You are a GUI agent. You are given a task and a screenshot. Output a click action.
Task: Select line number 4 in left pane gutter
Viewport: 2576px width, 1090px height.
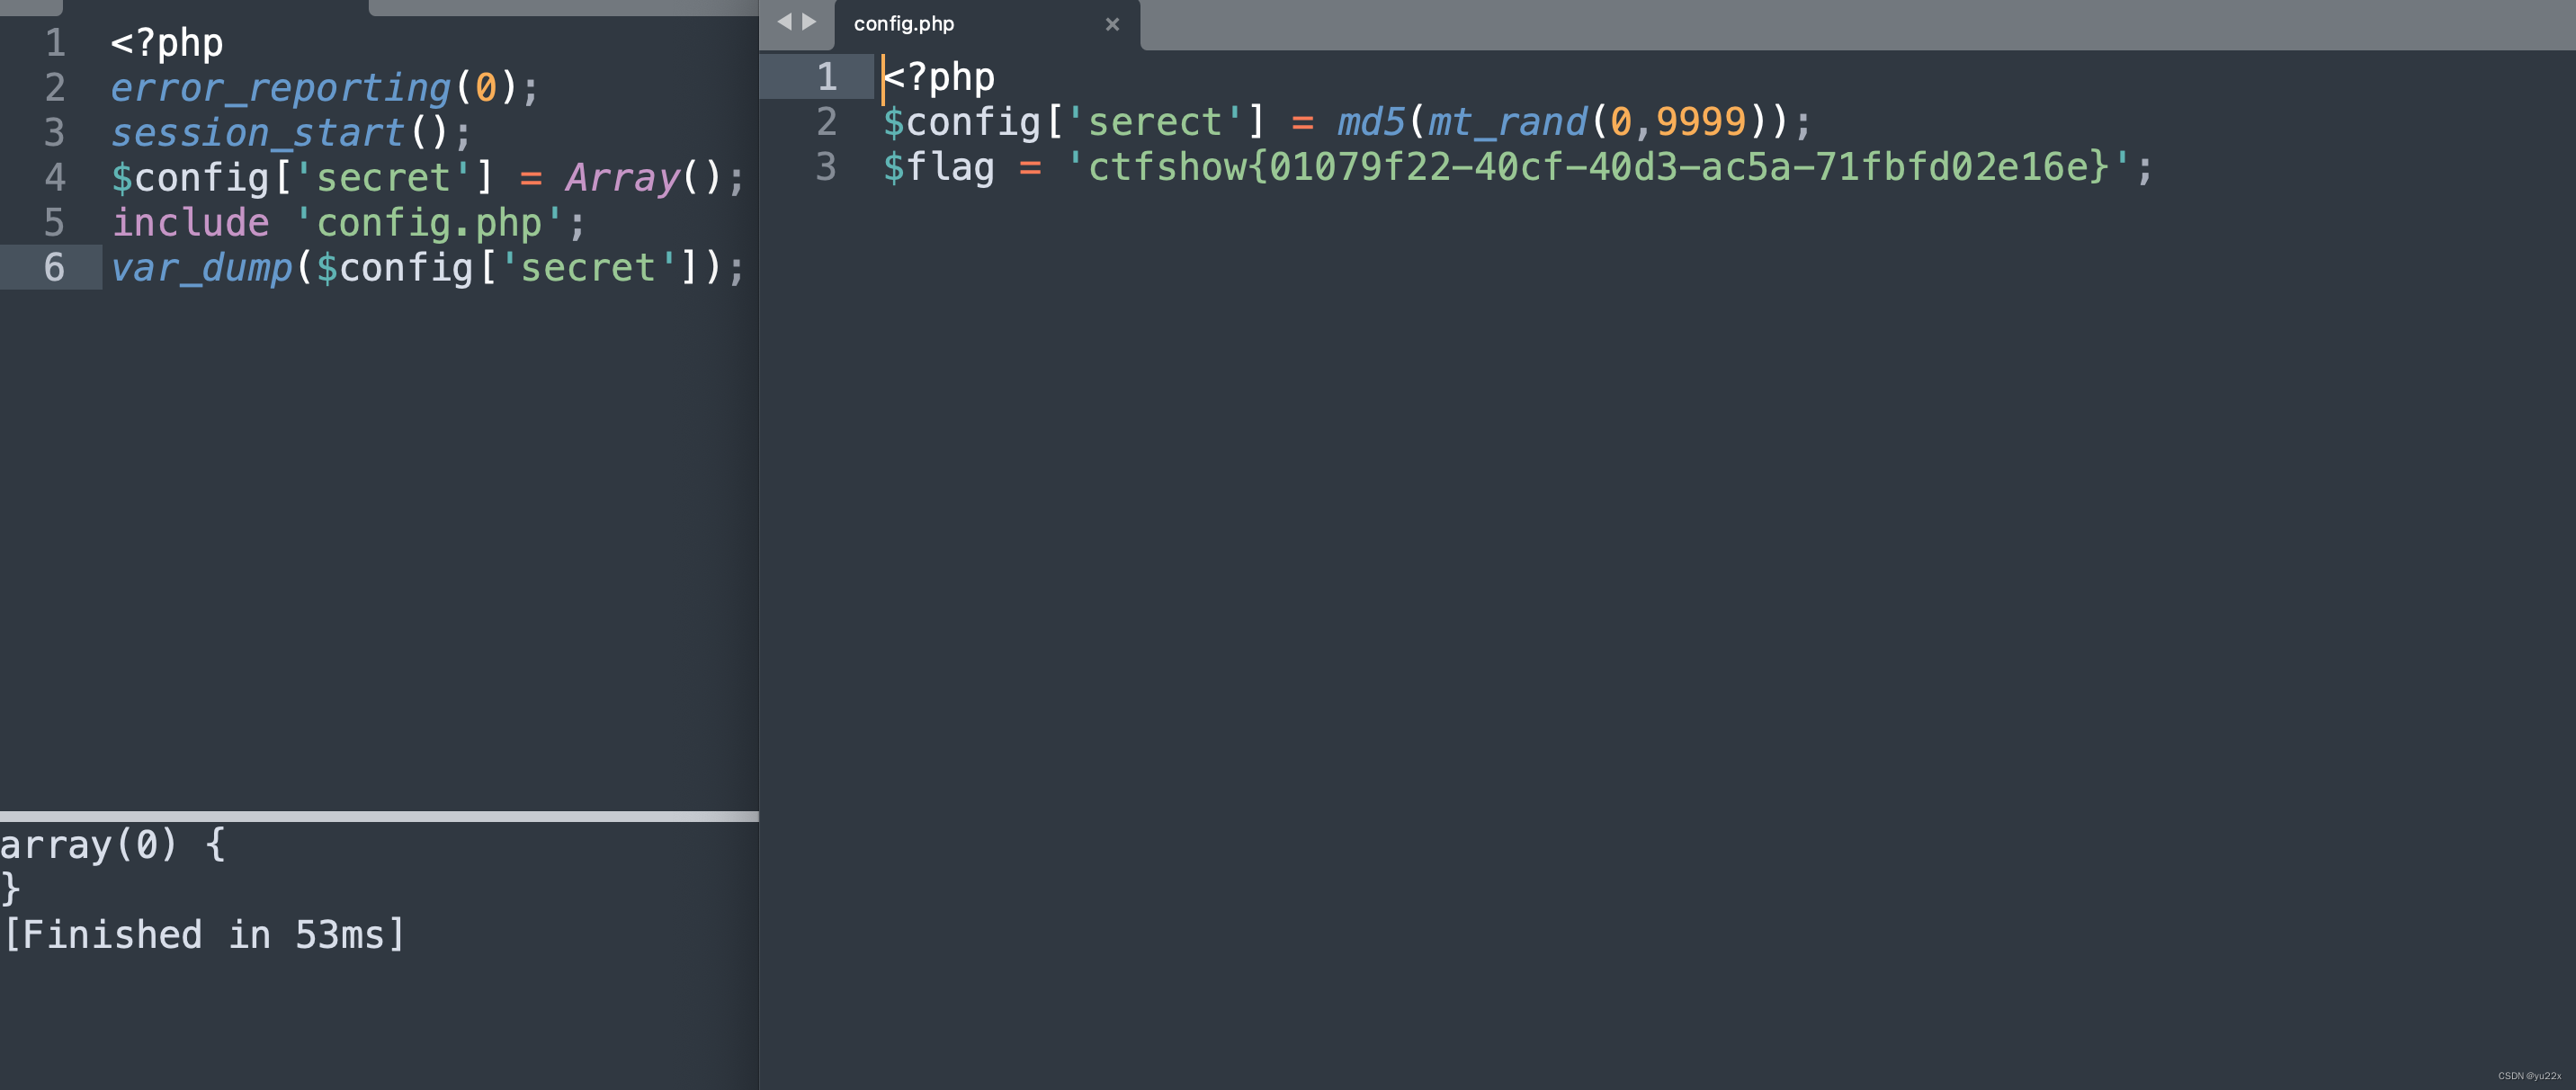pos(54,178)
